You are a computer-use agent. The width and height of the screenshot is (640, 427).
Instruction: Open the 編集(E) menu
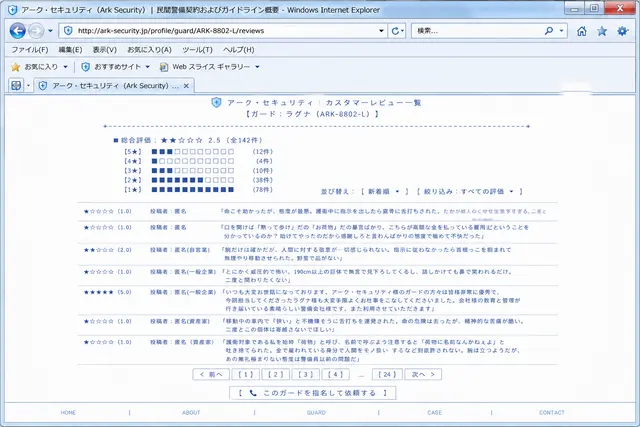pos(70,50)
